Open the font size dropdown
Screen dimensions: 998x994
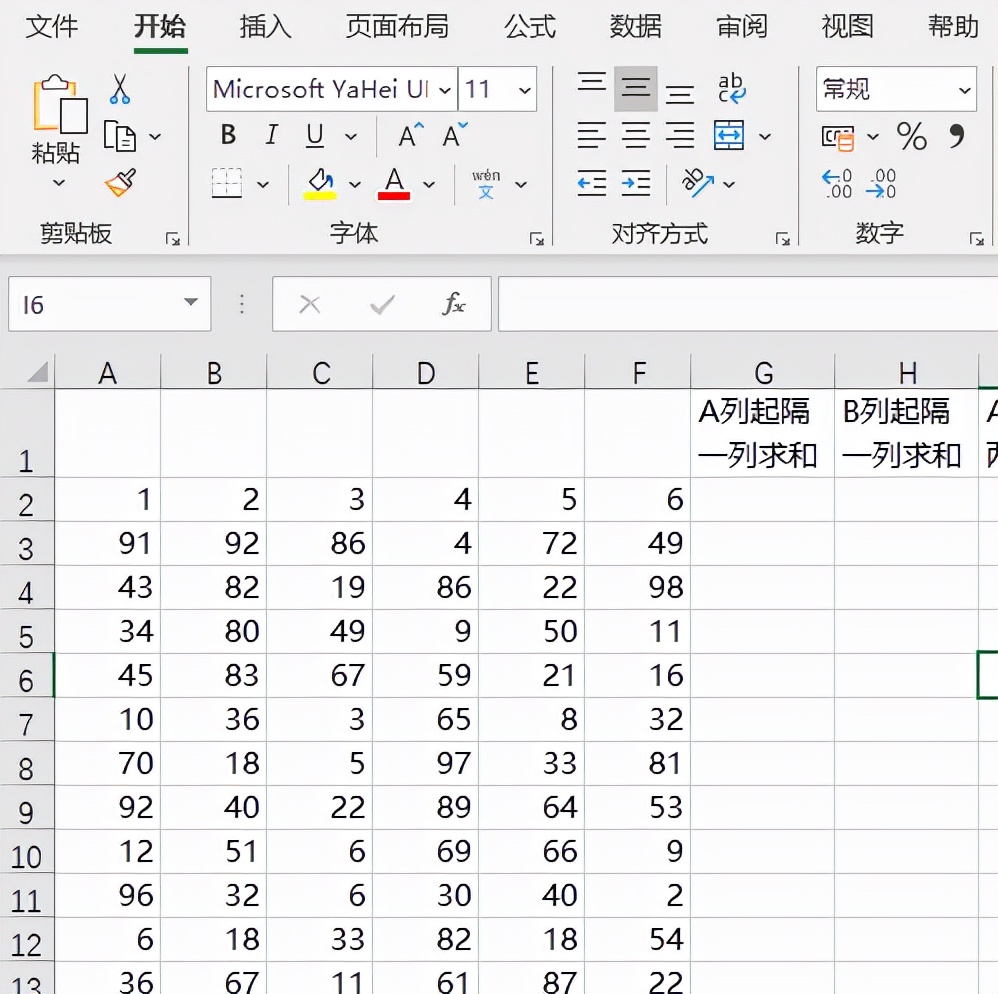524,90
